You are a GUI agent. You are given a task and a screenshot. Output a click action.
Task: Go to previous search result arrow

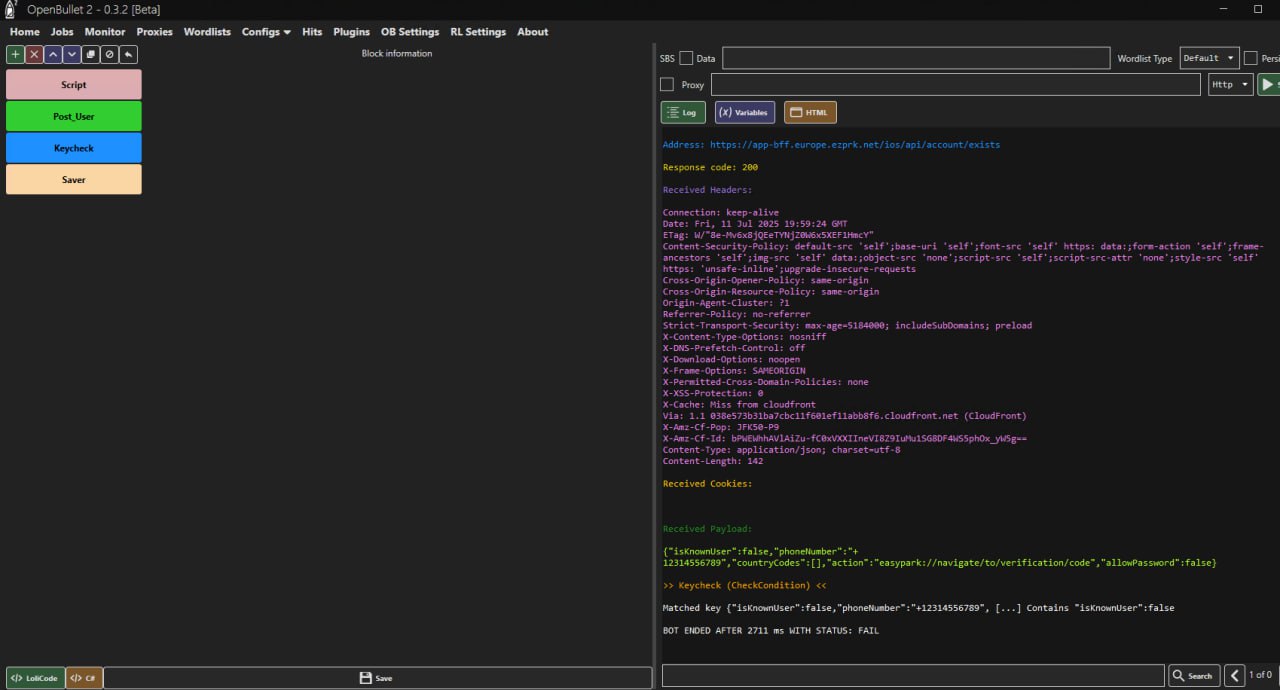click(x=1235, y=676)
